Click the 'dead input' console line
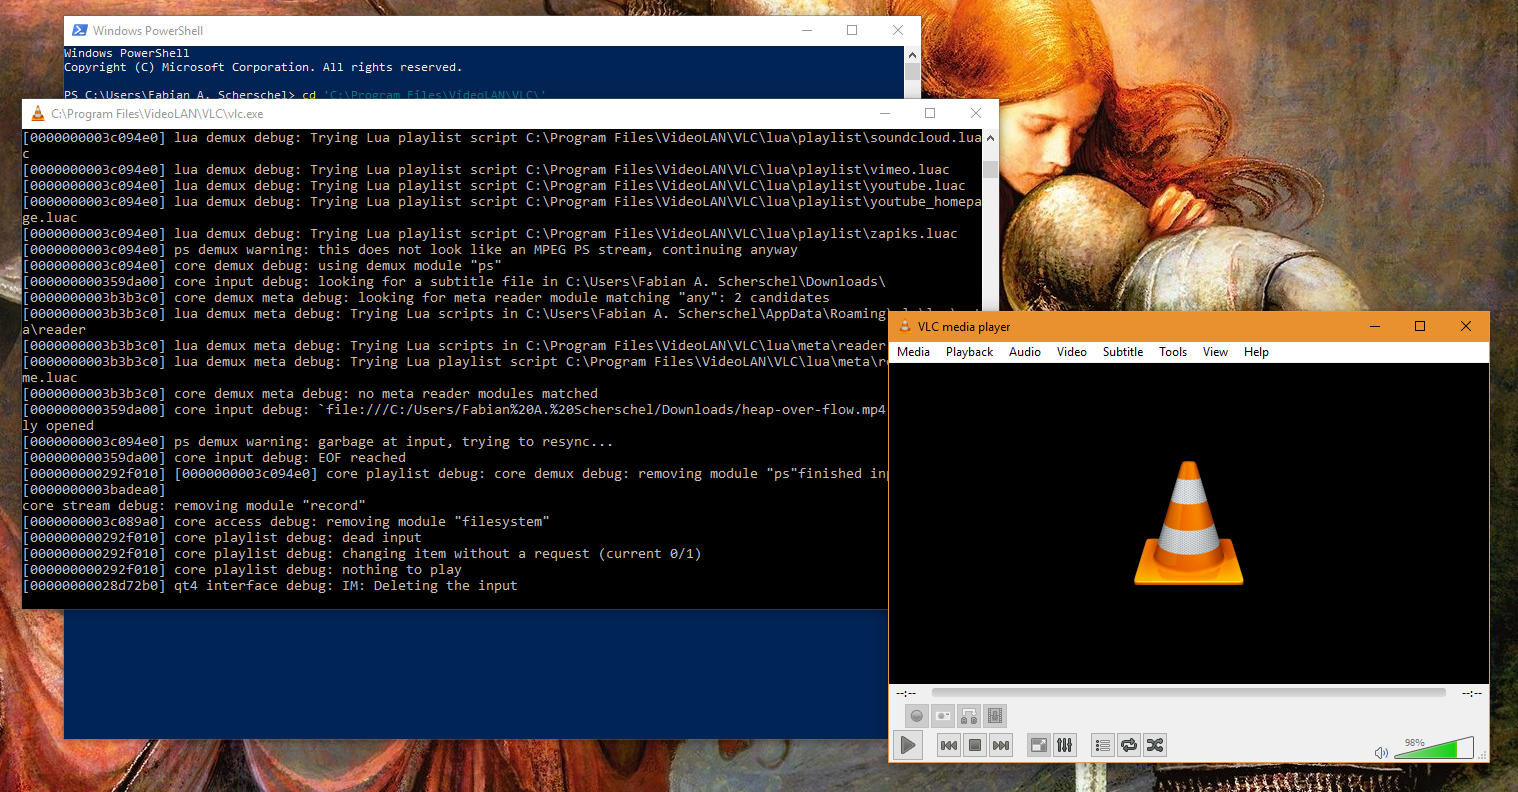Image resolution: width=1518 pixels, height=792 pixels. tap(222, 538)
